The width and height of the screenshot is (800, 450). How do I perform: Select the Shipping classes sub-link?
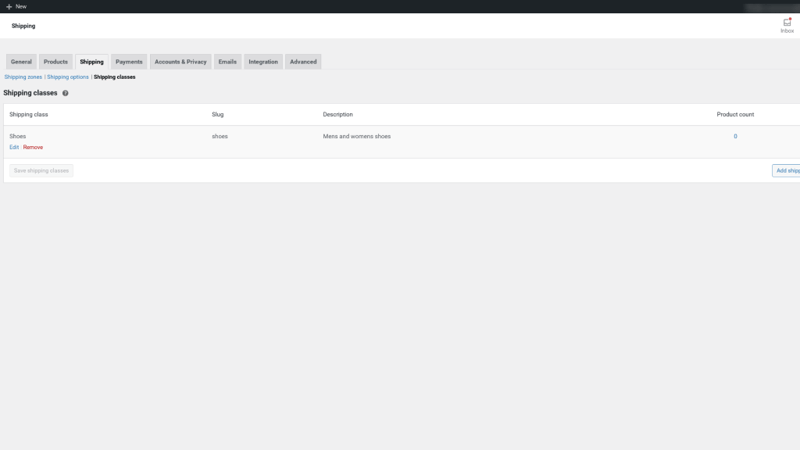click(x=115, y=77)
